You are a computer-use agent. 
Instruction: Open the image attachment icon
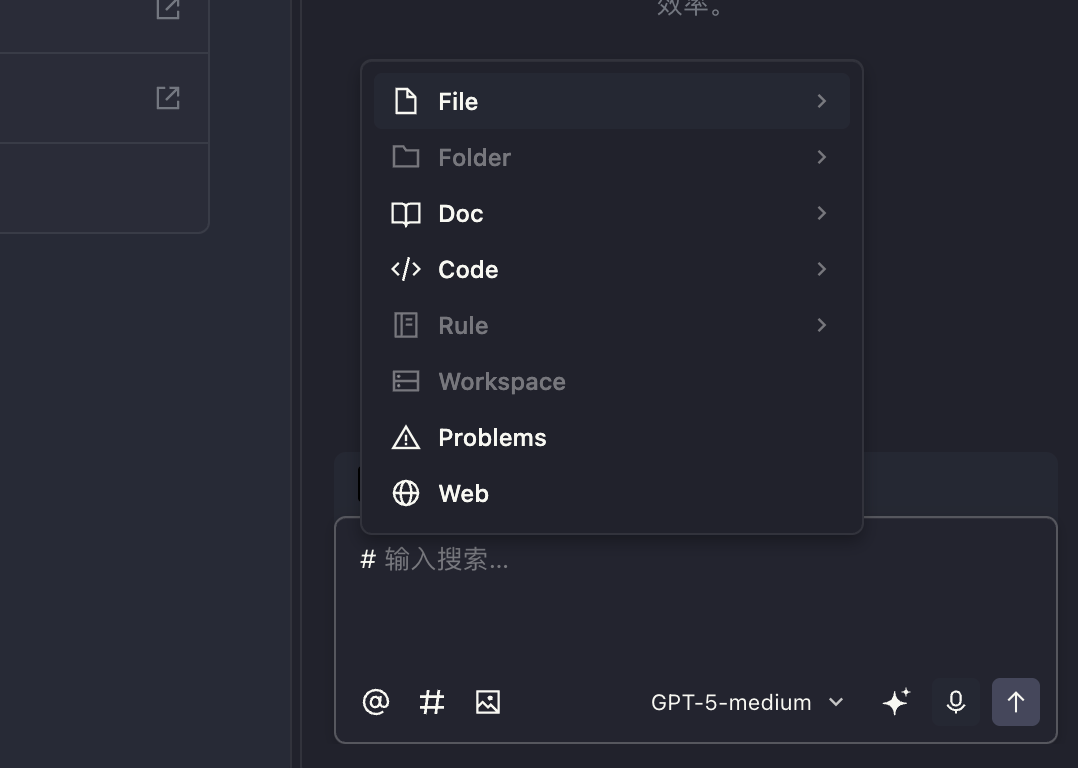488,702
